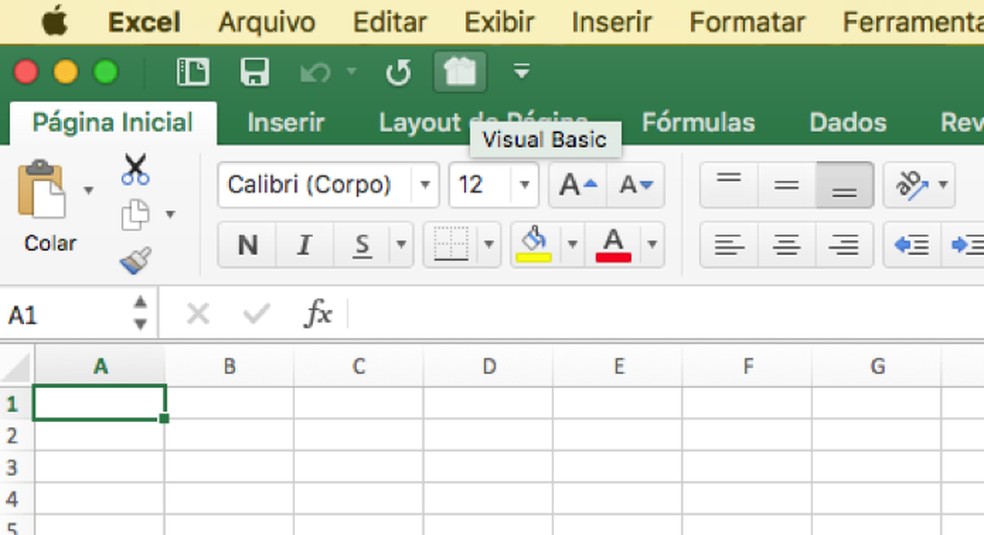The width and height of the screenshot is (984, 535).
Task: Click the Cut scissors icon
Action: (x=135, y=170)
